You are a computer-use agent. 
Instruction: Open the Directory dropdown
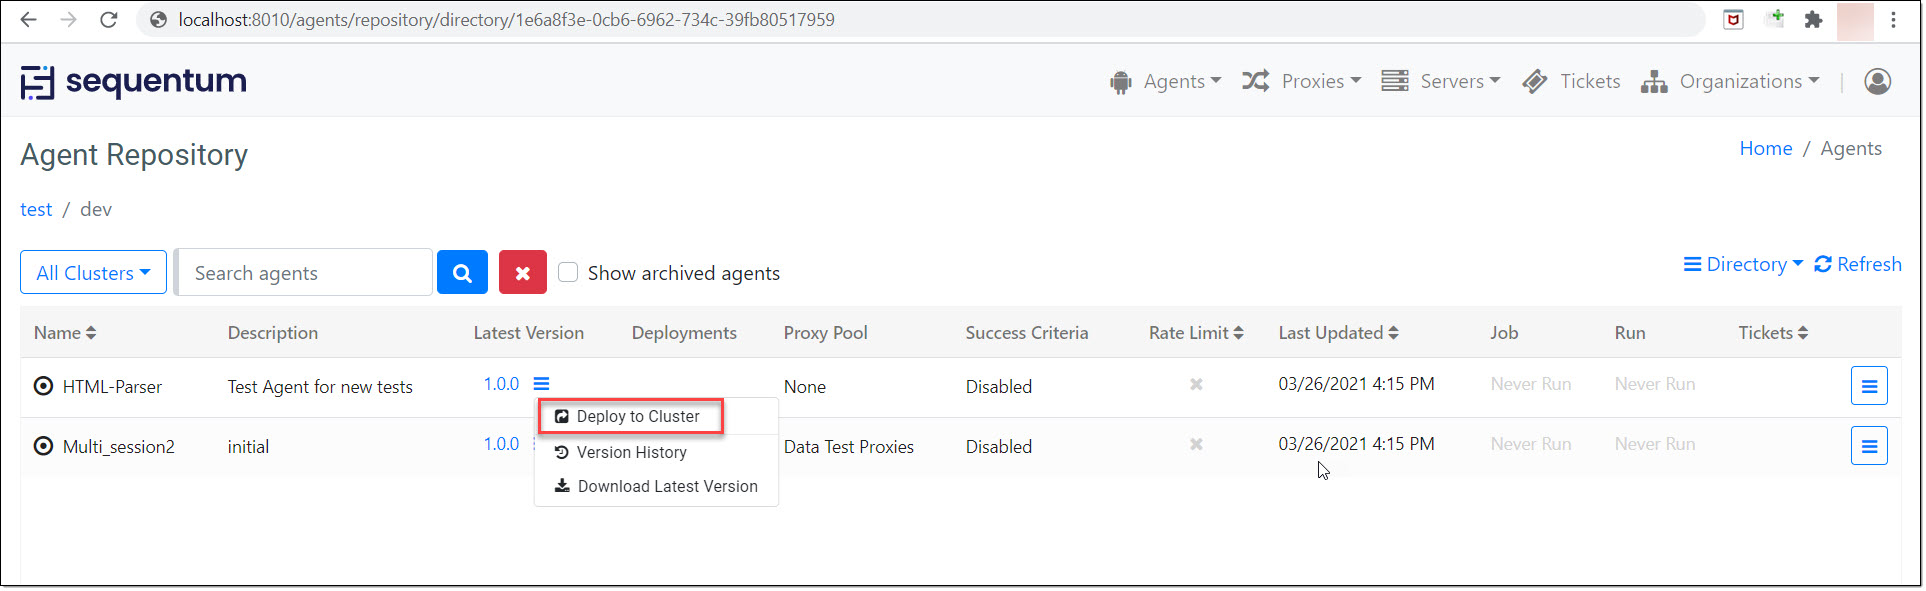[1743, 264]
